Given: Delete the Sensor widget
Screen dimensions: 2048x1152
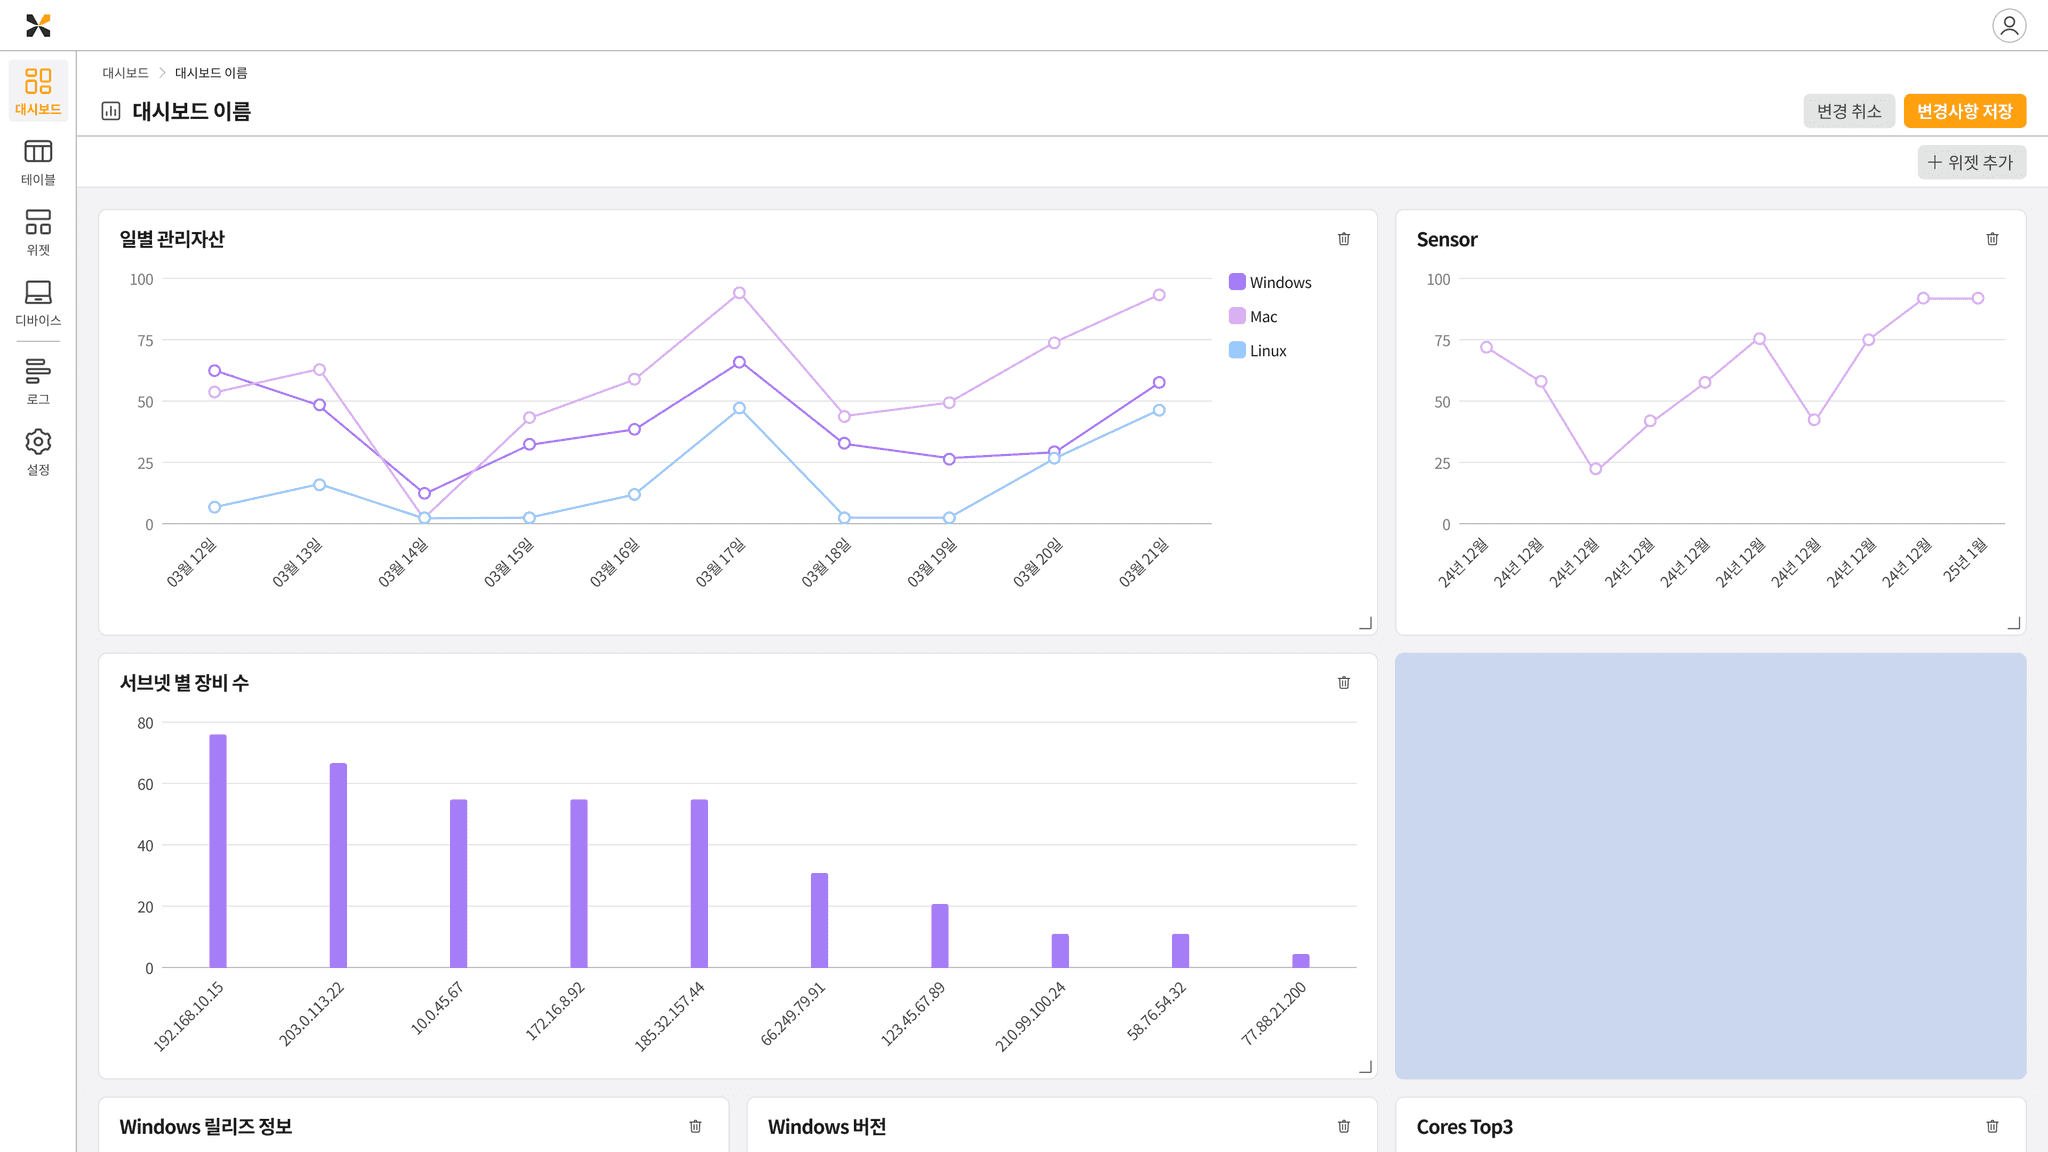Looking at the screenshot, I should [x=1992, y=239].
